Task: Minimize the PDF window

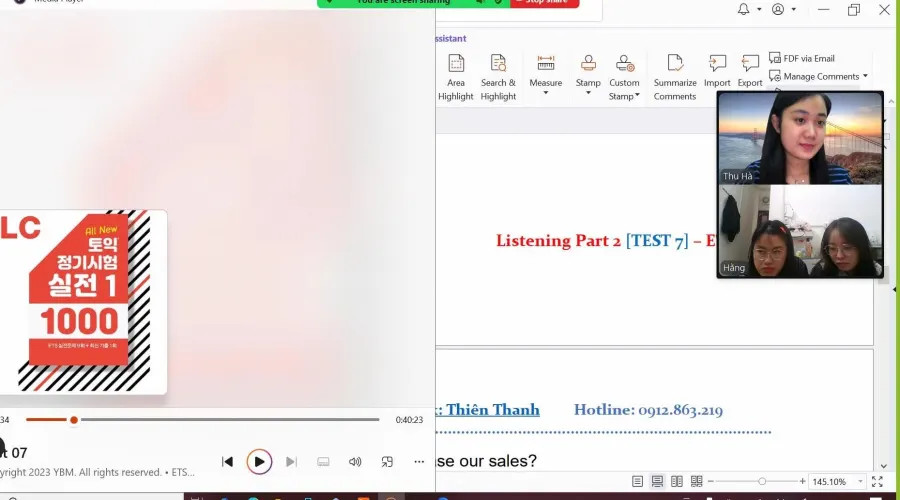Action: [x=824, y=9]
